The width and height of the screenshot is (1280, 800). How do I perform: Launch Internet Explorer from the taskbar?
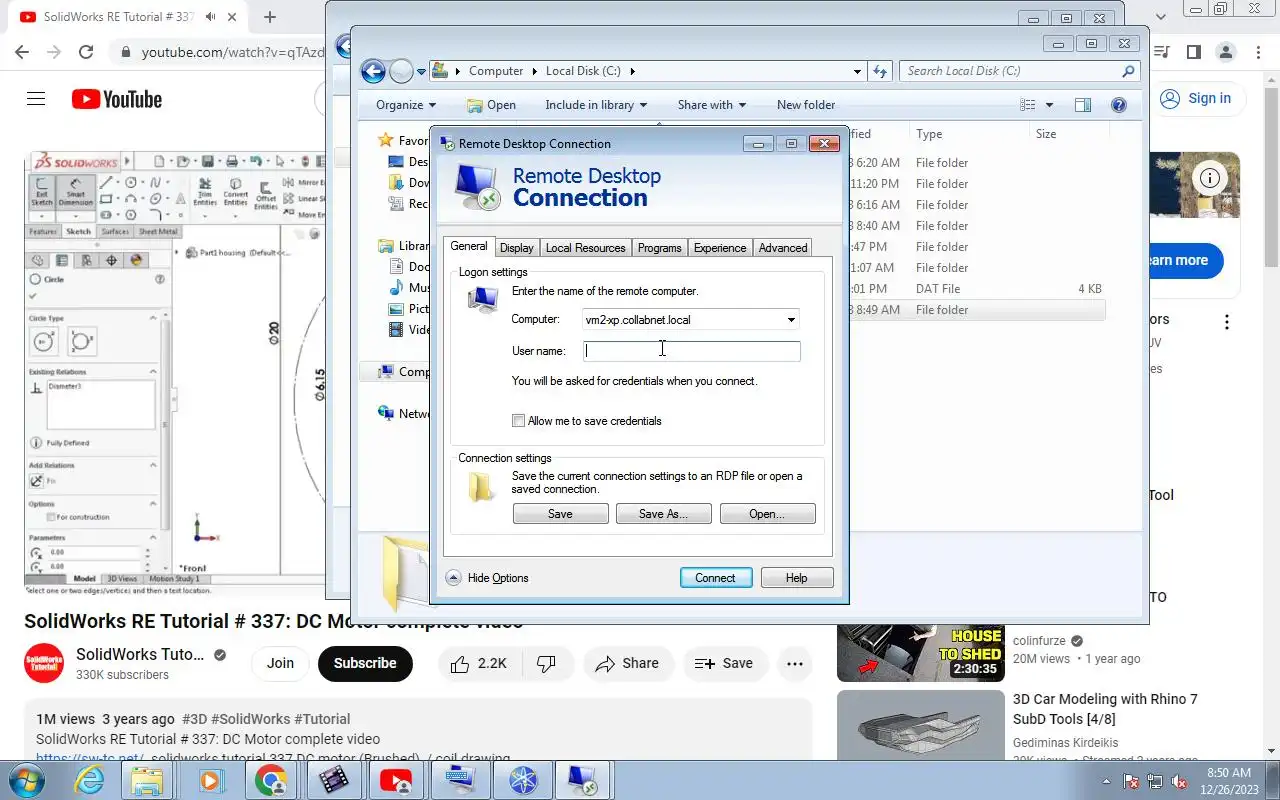click(89, 780)
